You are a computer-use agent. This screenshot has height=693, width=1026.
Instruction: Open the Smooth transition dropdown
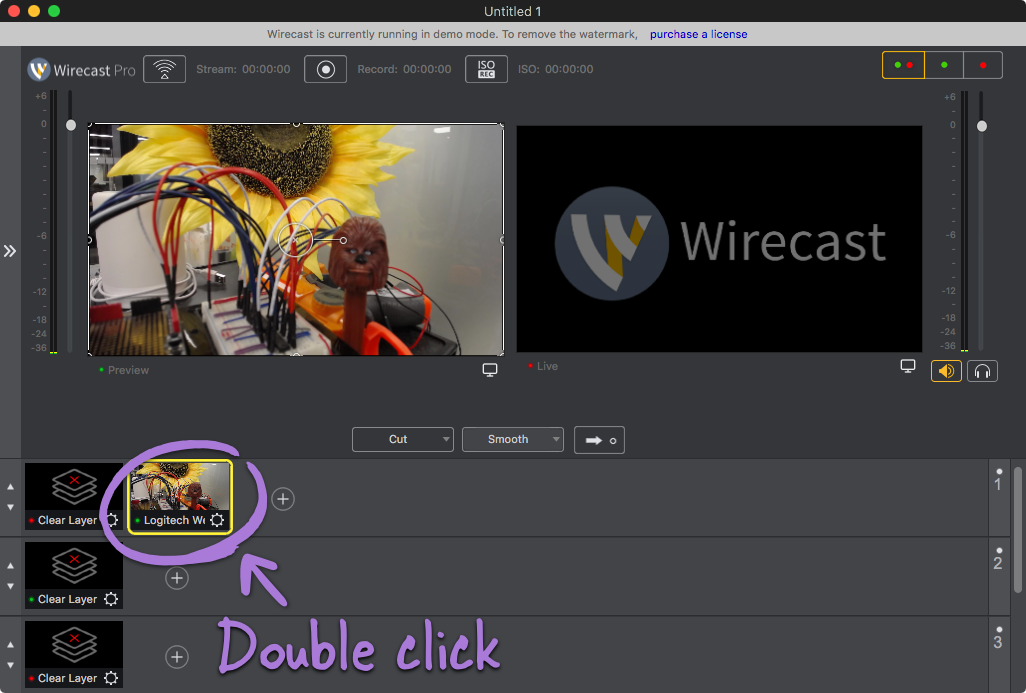click(512, 440)
